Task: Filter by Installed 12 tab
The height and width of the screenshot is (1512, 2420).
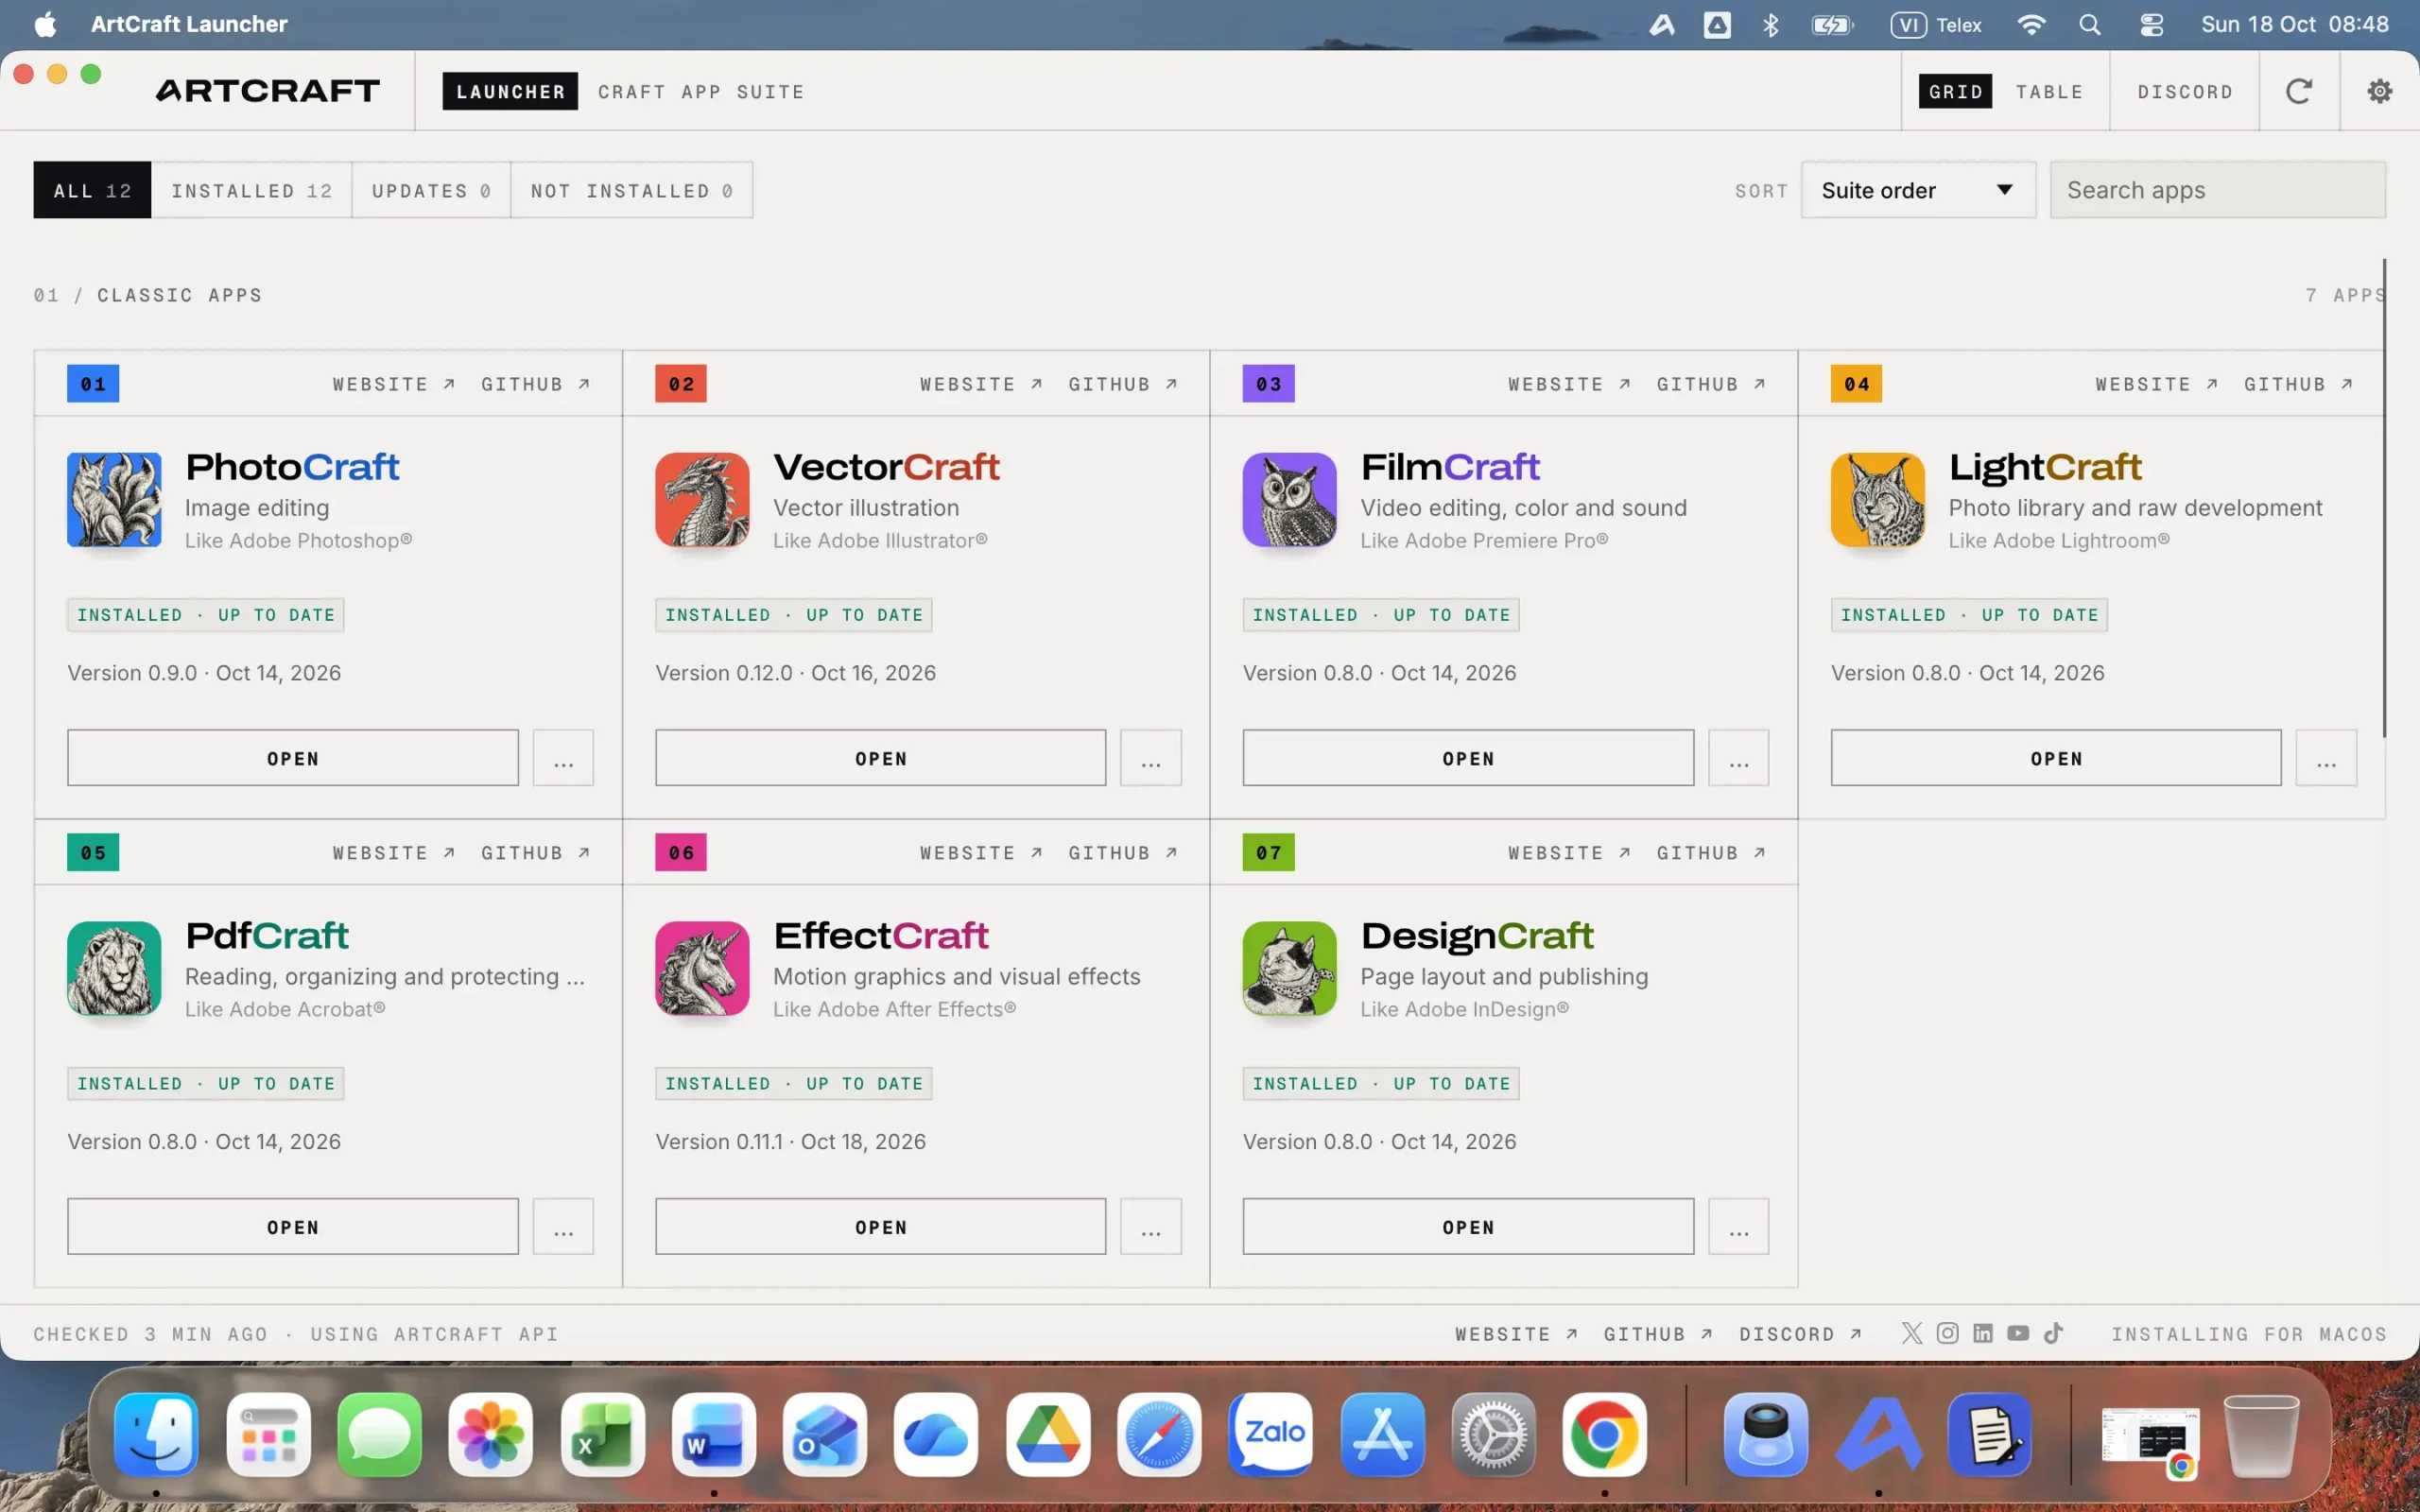Action: point(251,190)
